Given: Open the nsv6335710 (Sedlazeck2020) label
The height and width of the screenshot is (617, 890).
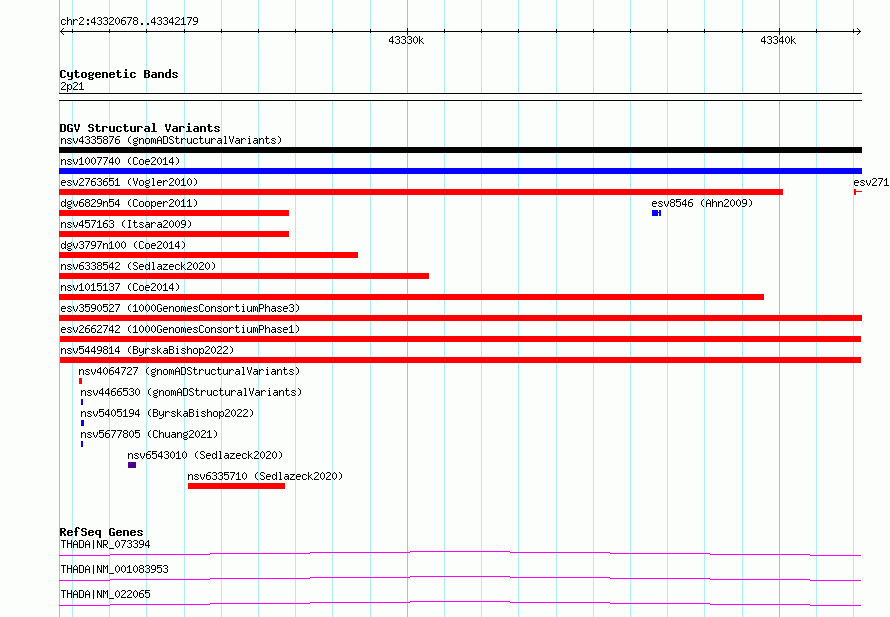Looking at the screenshot, I should pyautogui.click(x=265, y=476).
